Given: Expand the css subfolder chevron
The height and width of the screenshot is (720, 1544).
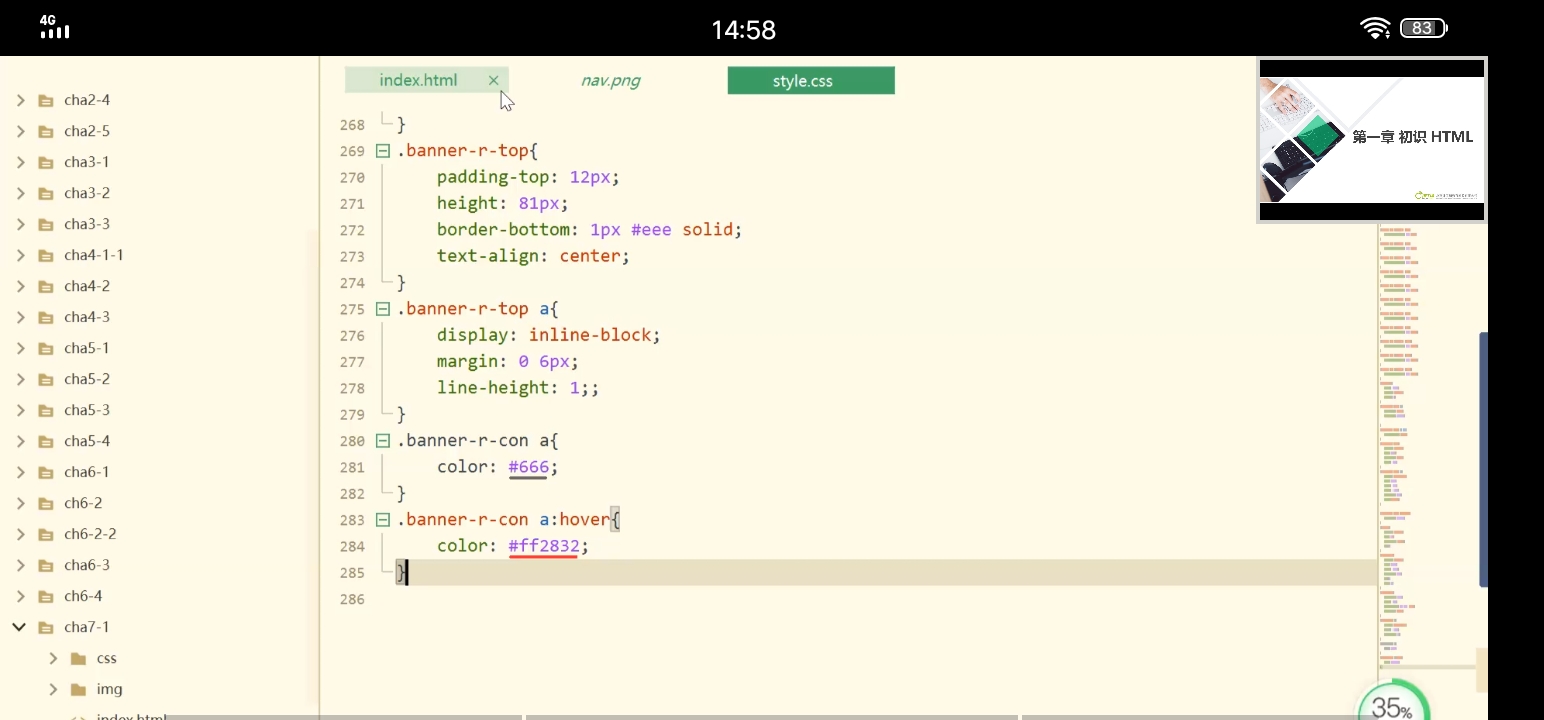Looking at the screenshot, I should pyautogui.click(x=53, y=658).
